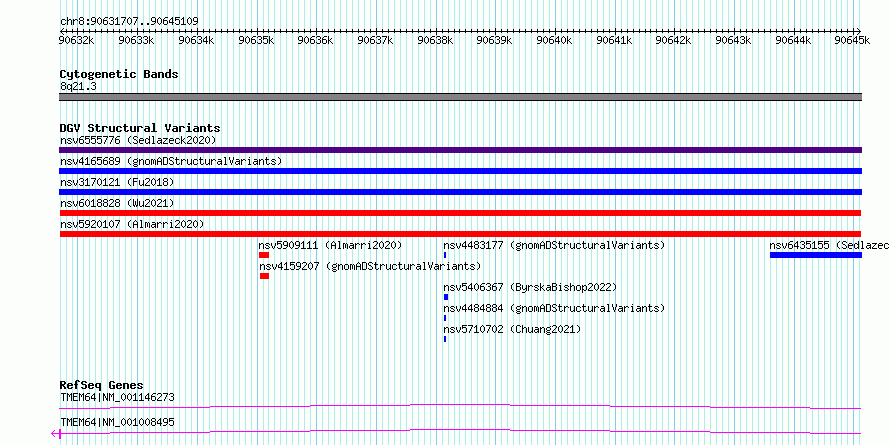This screenshot has height=445, width=890.
Task: Click the 8q21.3 cytogenetic band bar
Action: coord(460,97)
